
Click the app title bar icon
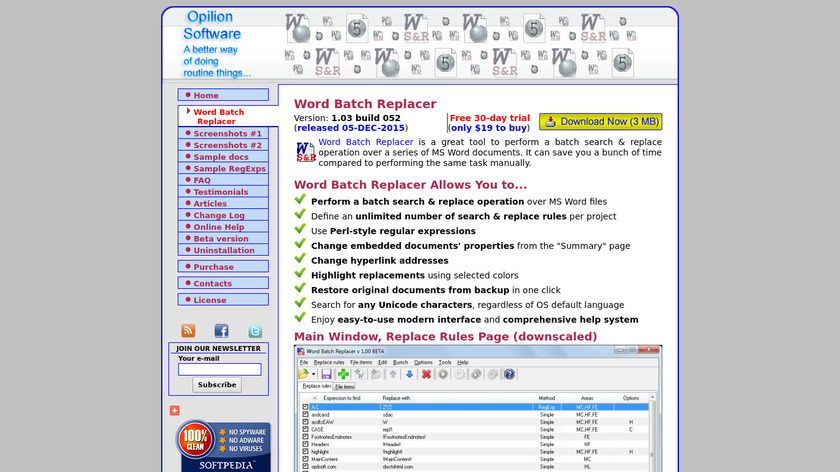(x=301, y=351)
